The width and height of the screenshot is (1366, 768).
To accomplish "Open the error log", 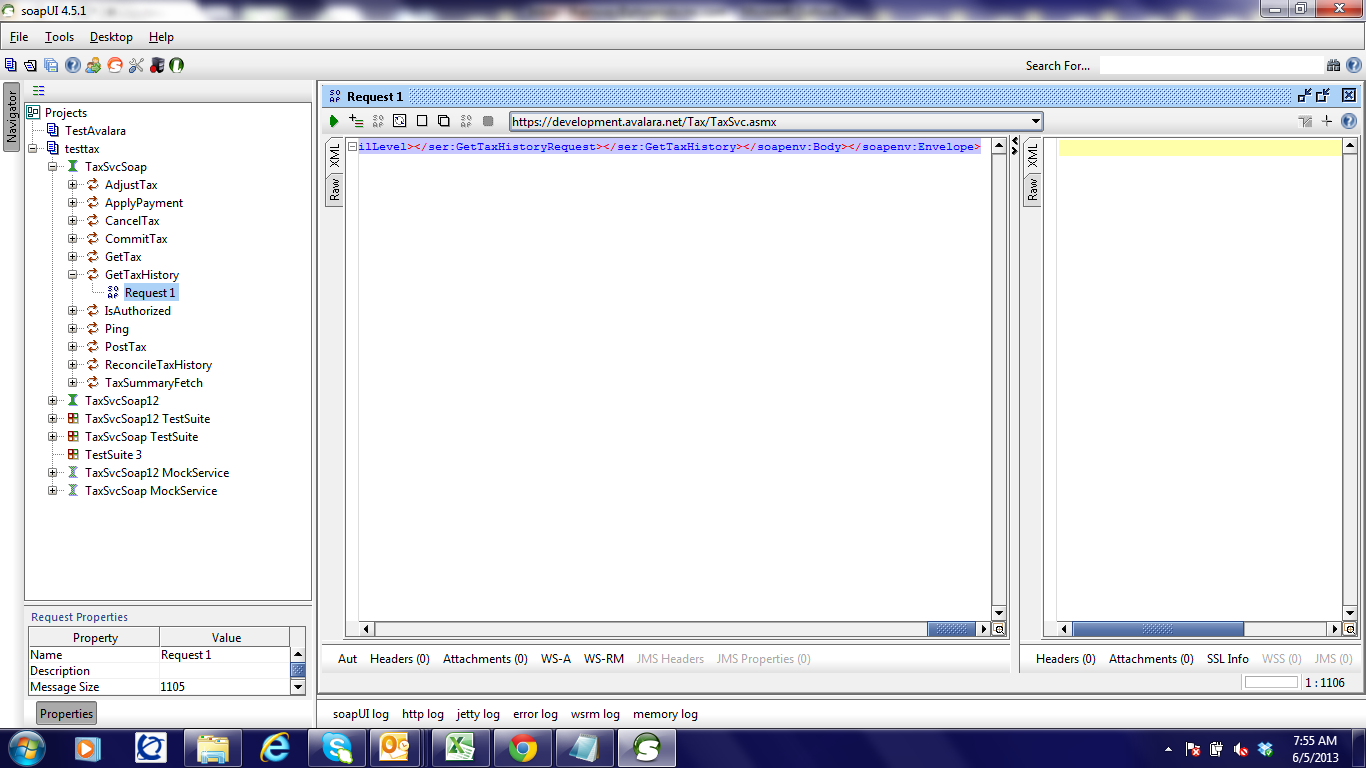I will pos(535,714).
